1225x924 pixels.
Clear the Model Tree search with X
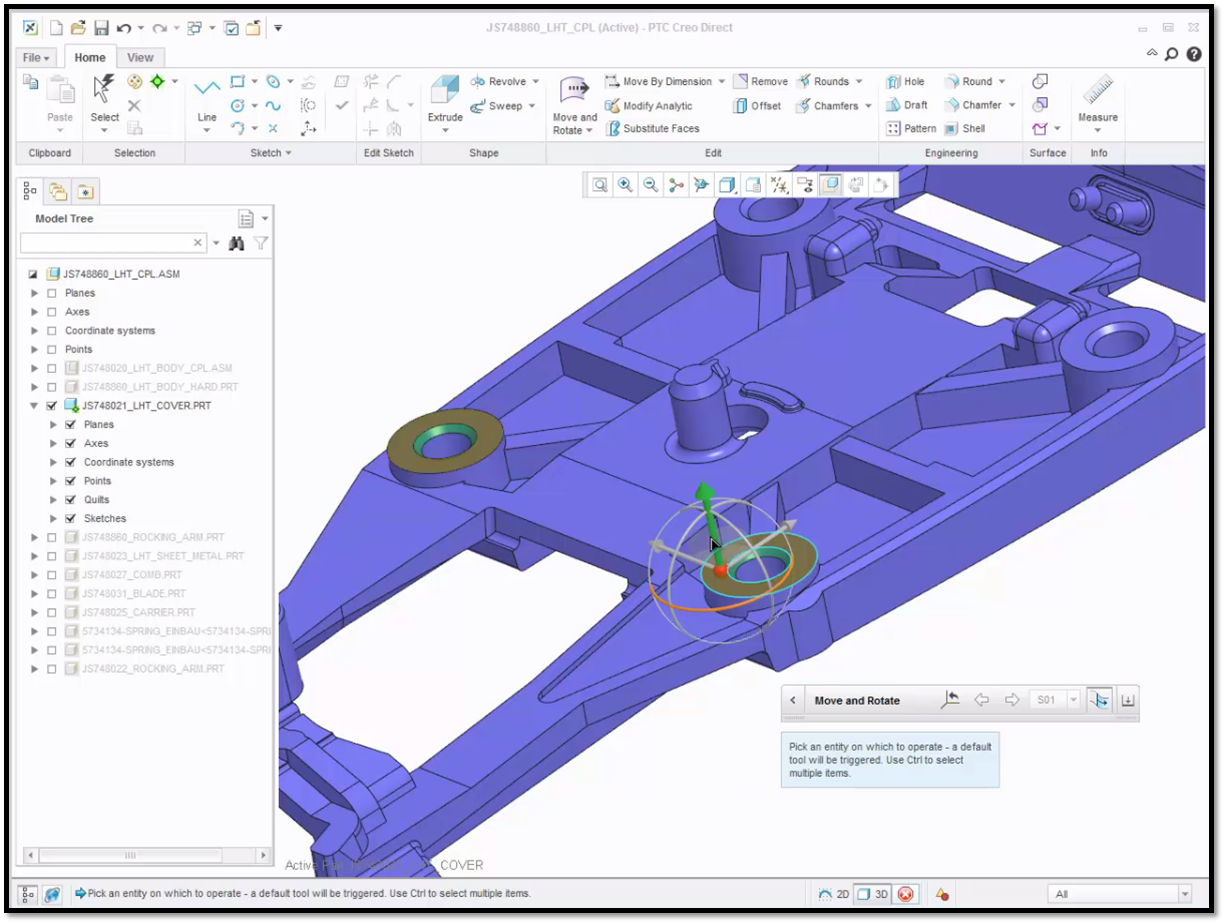[x=197, y=243]
